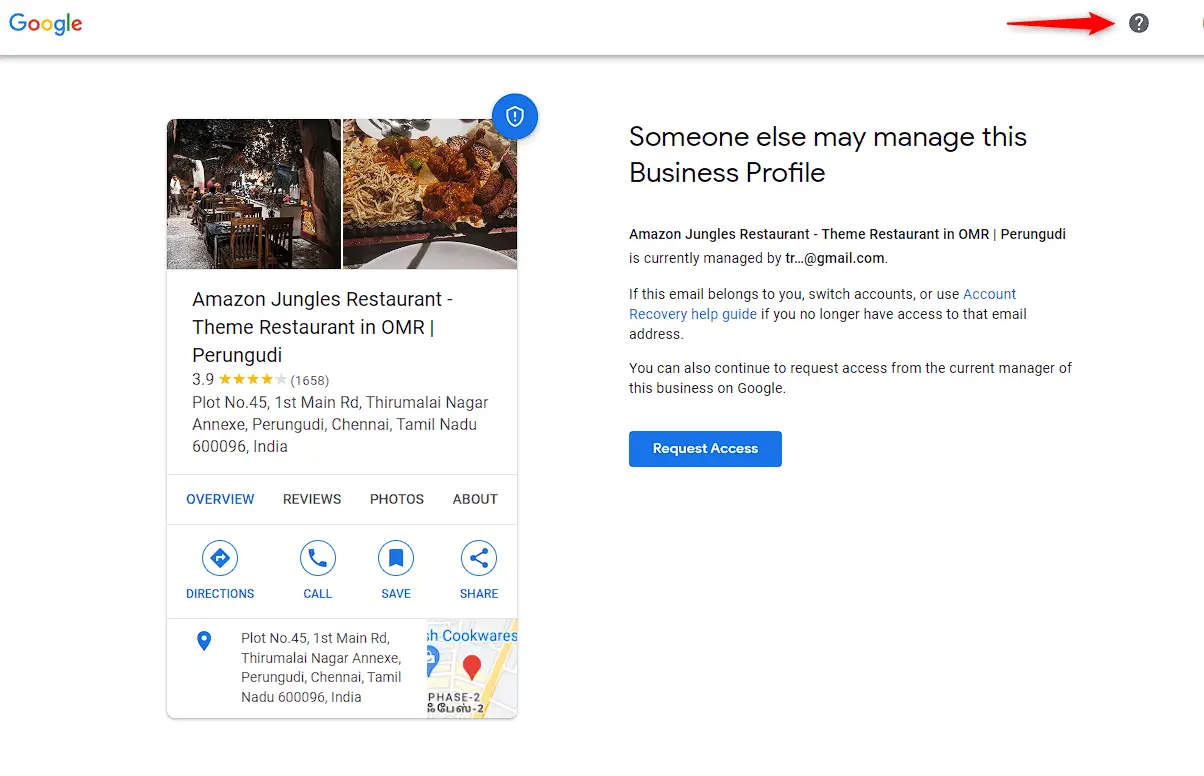The image size is (1204, 776).
Task: Open the Photos tab
Action: pos(396,498)
